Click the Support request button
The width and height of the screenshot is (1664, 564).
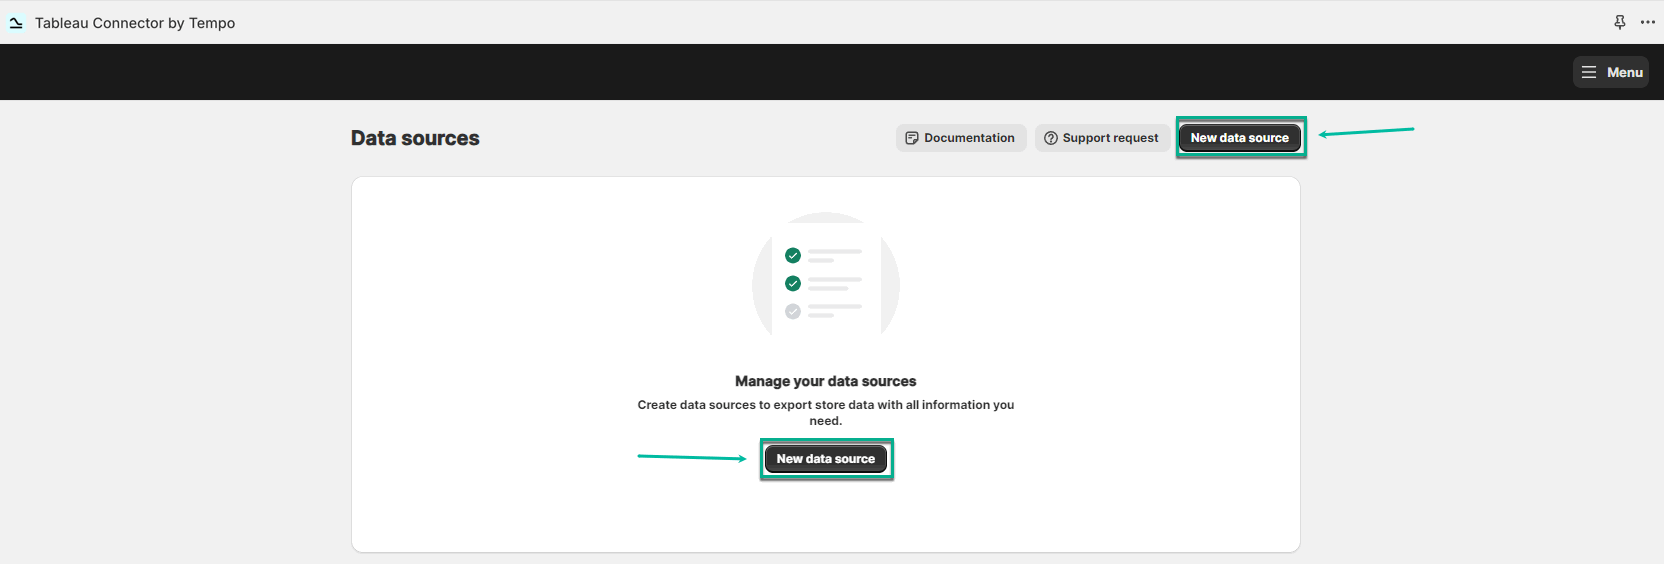click(1102, 138)
